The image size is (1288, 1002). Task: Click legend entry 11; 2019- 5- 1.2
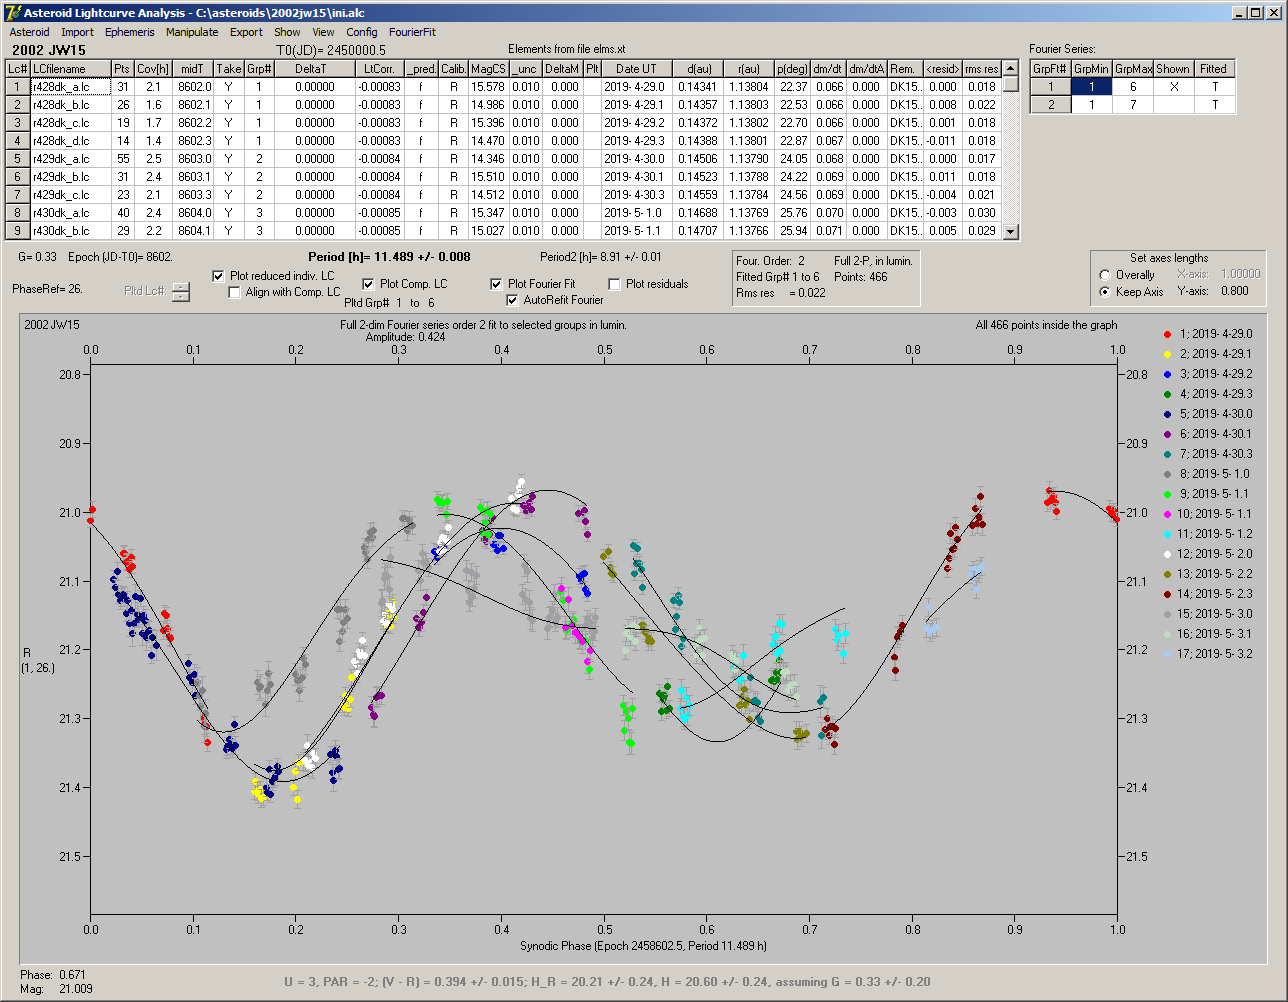coord(1207,534)
